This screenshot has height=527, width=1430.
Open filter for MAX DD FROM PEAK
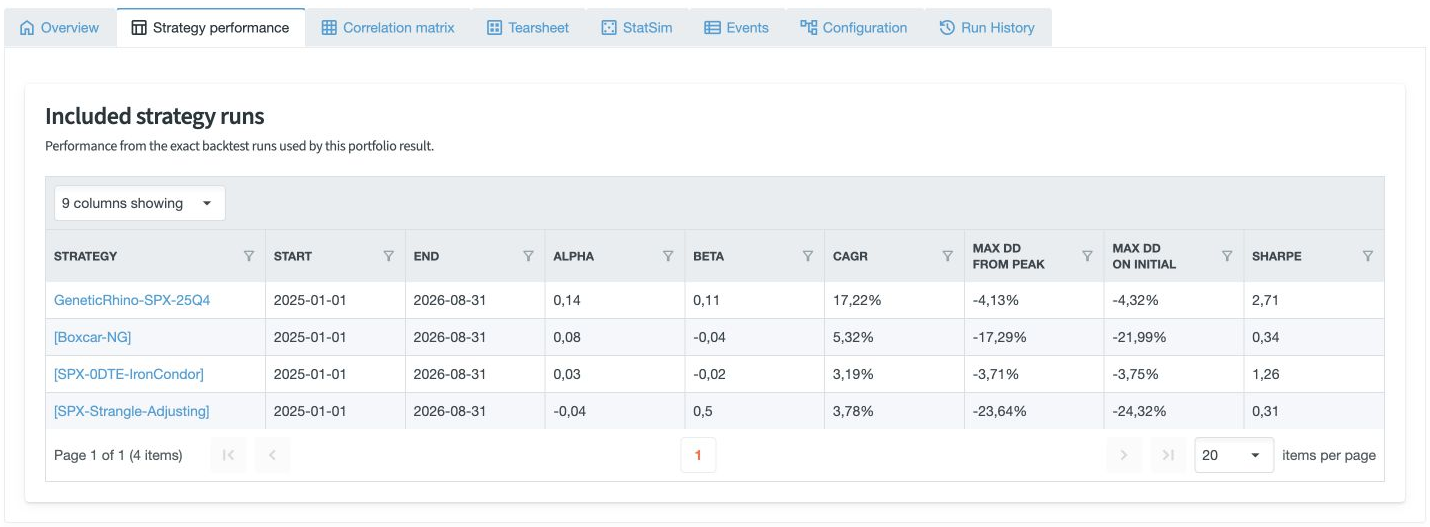(1087, 256)
